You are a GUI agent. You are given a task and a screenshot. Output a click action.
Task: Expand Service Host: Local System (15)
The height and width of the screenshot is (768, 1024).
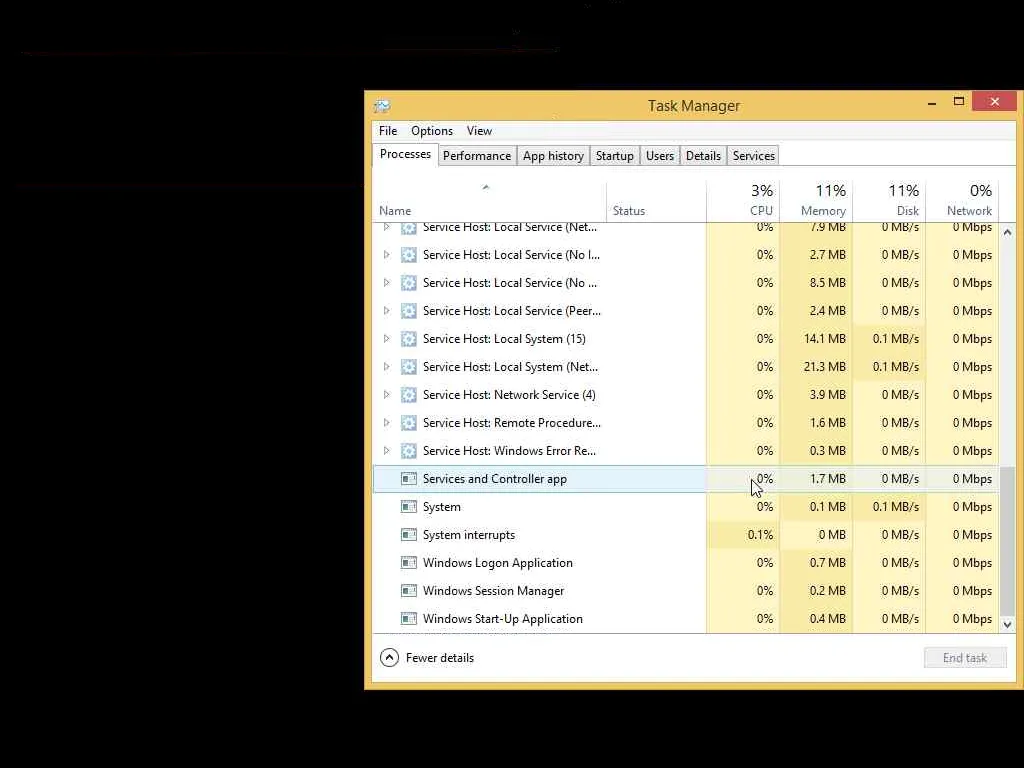click(387, 339)
